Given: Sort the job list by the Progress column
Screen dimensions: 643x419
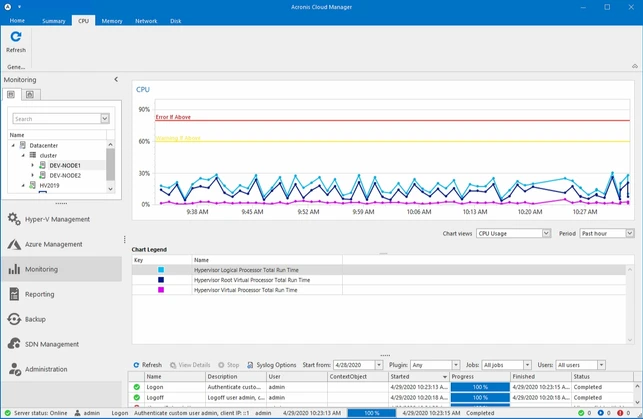Looking at the screenshot, I should coord(479,376).
